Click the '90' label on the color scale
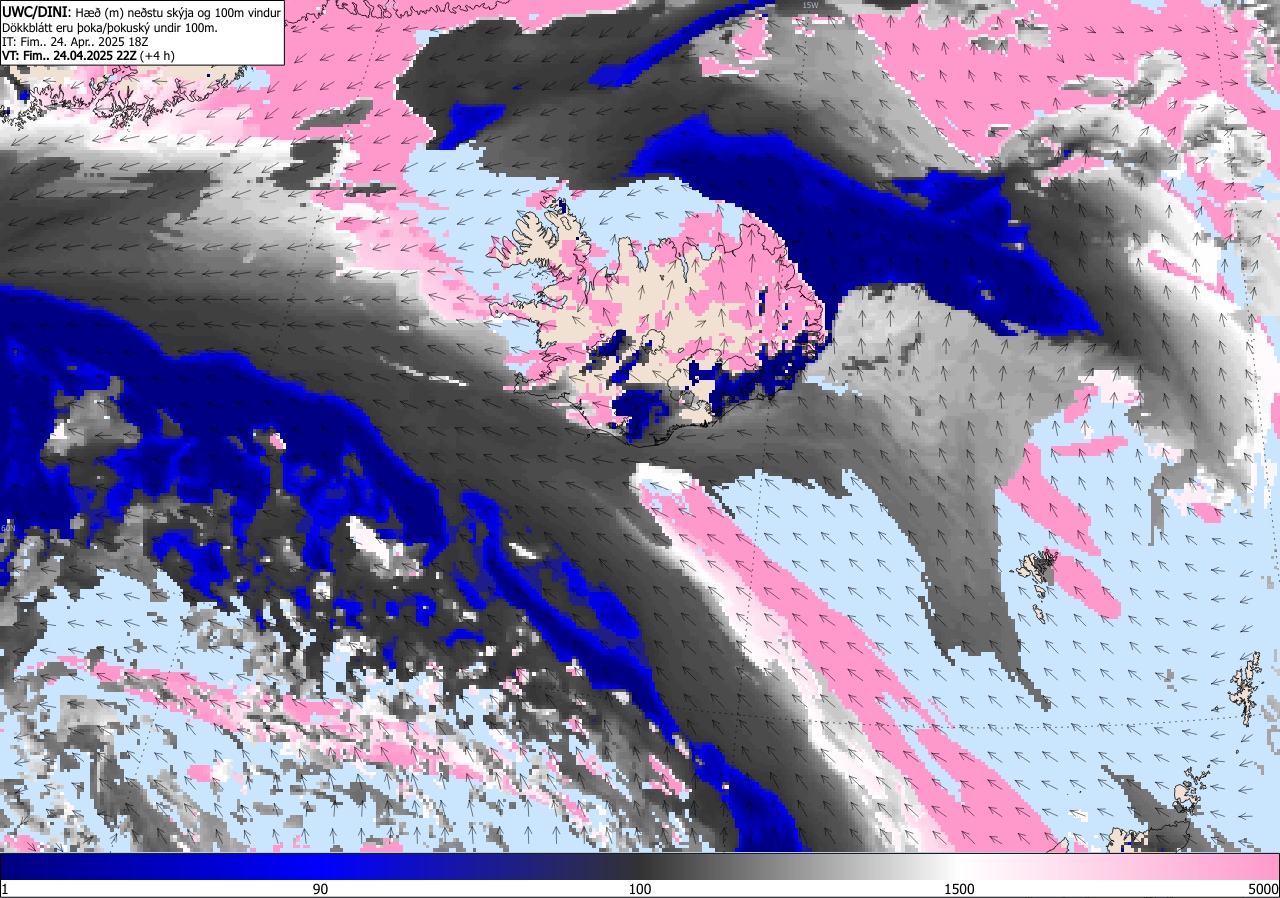Screen dimensions: 1280x898 click(x=321, y=888)
